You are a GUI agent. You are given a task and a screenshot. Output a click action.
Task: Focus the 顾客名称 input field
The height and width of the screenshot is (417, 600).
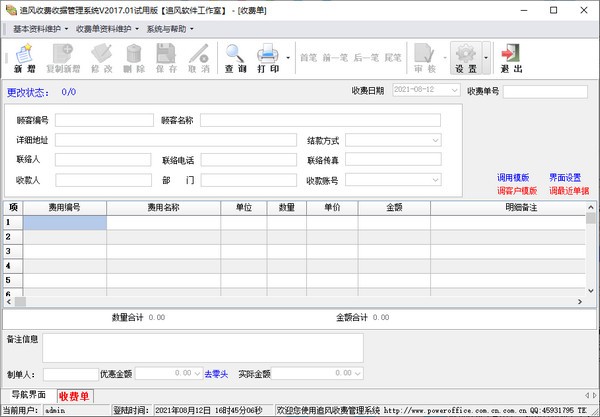point(320,120)
